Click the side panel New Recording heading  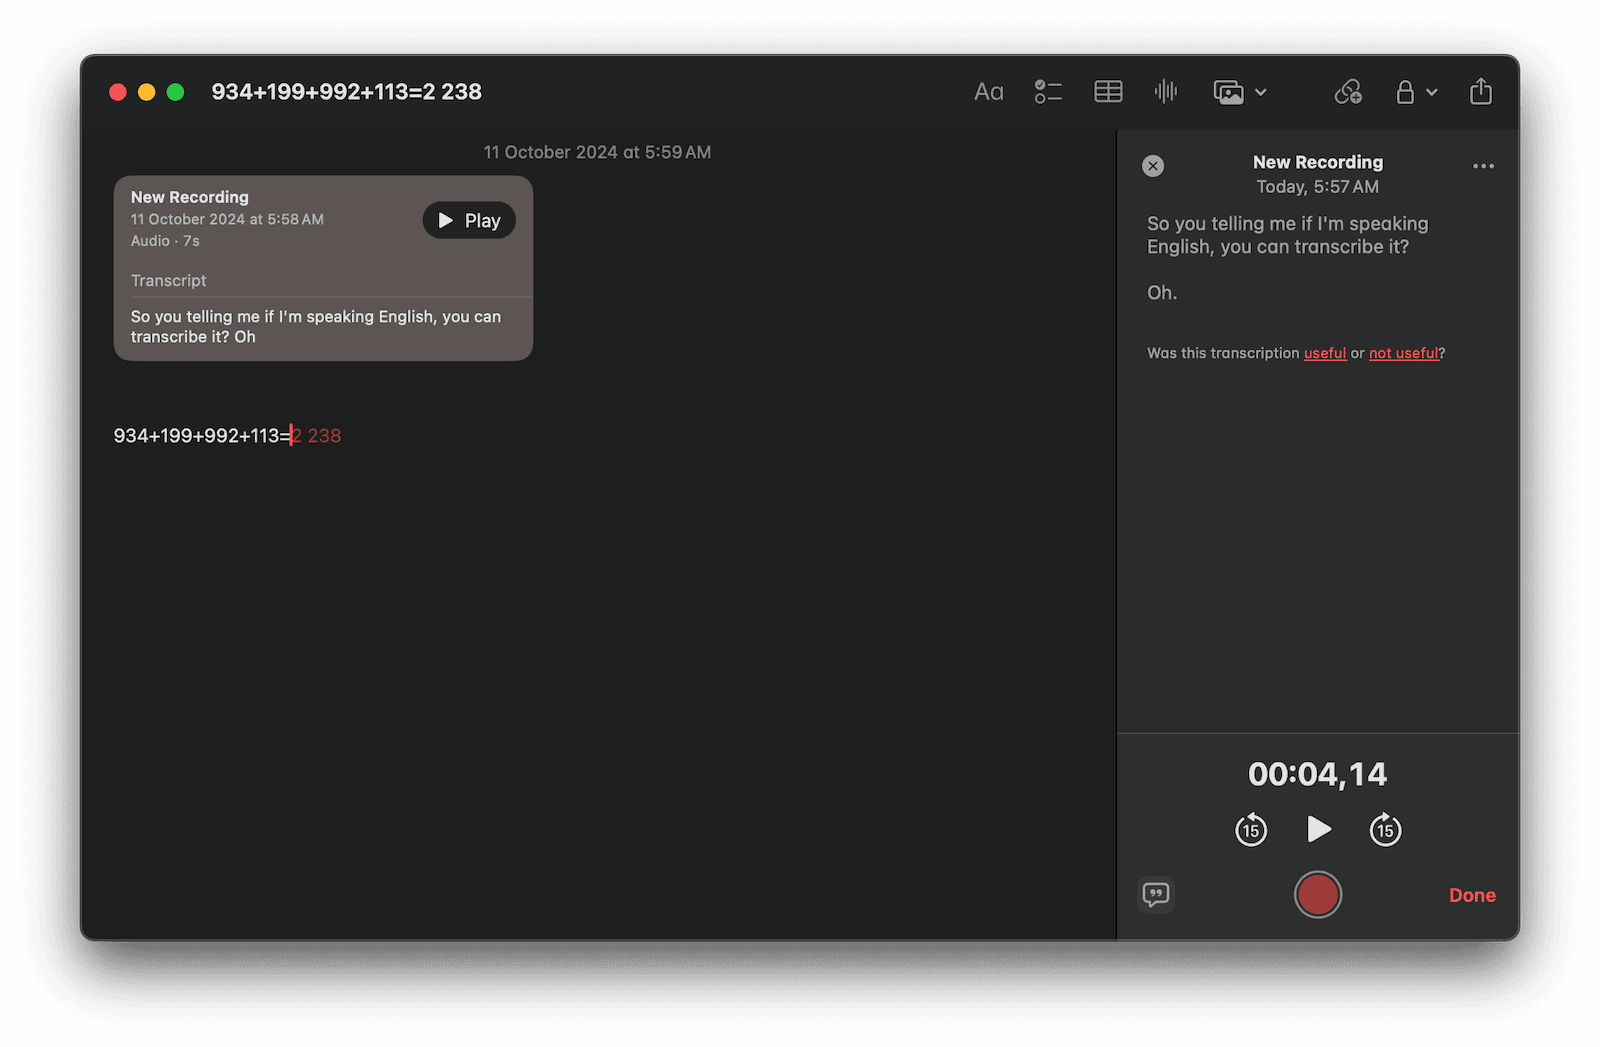click(1318, 162)
